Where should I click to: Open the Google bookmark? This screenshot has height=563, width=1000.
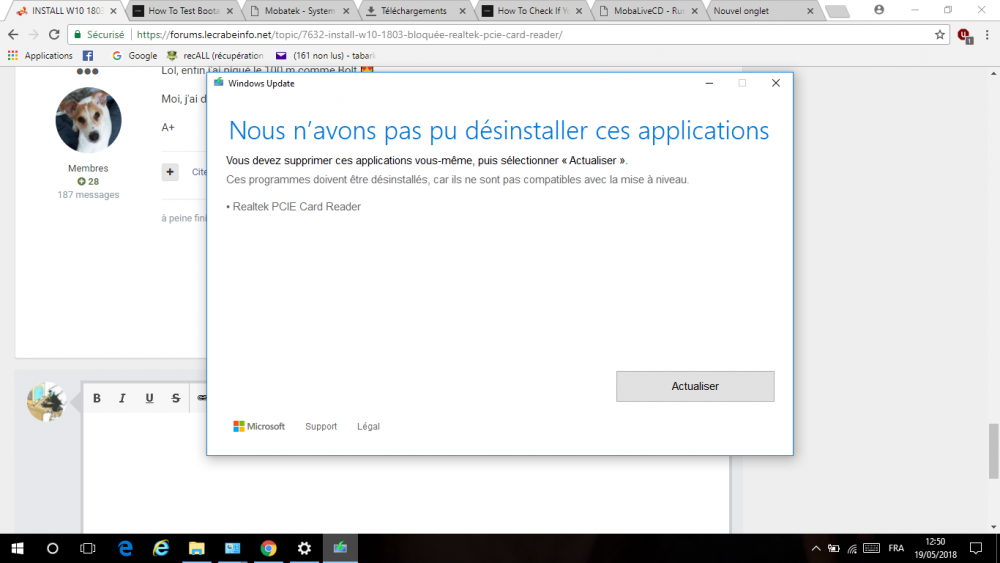click(135, 55)
